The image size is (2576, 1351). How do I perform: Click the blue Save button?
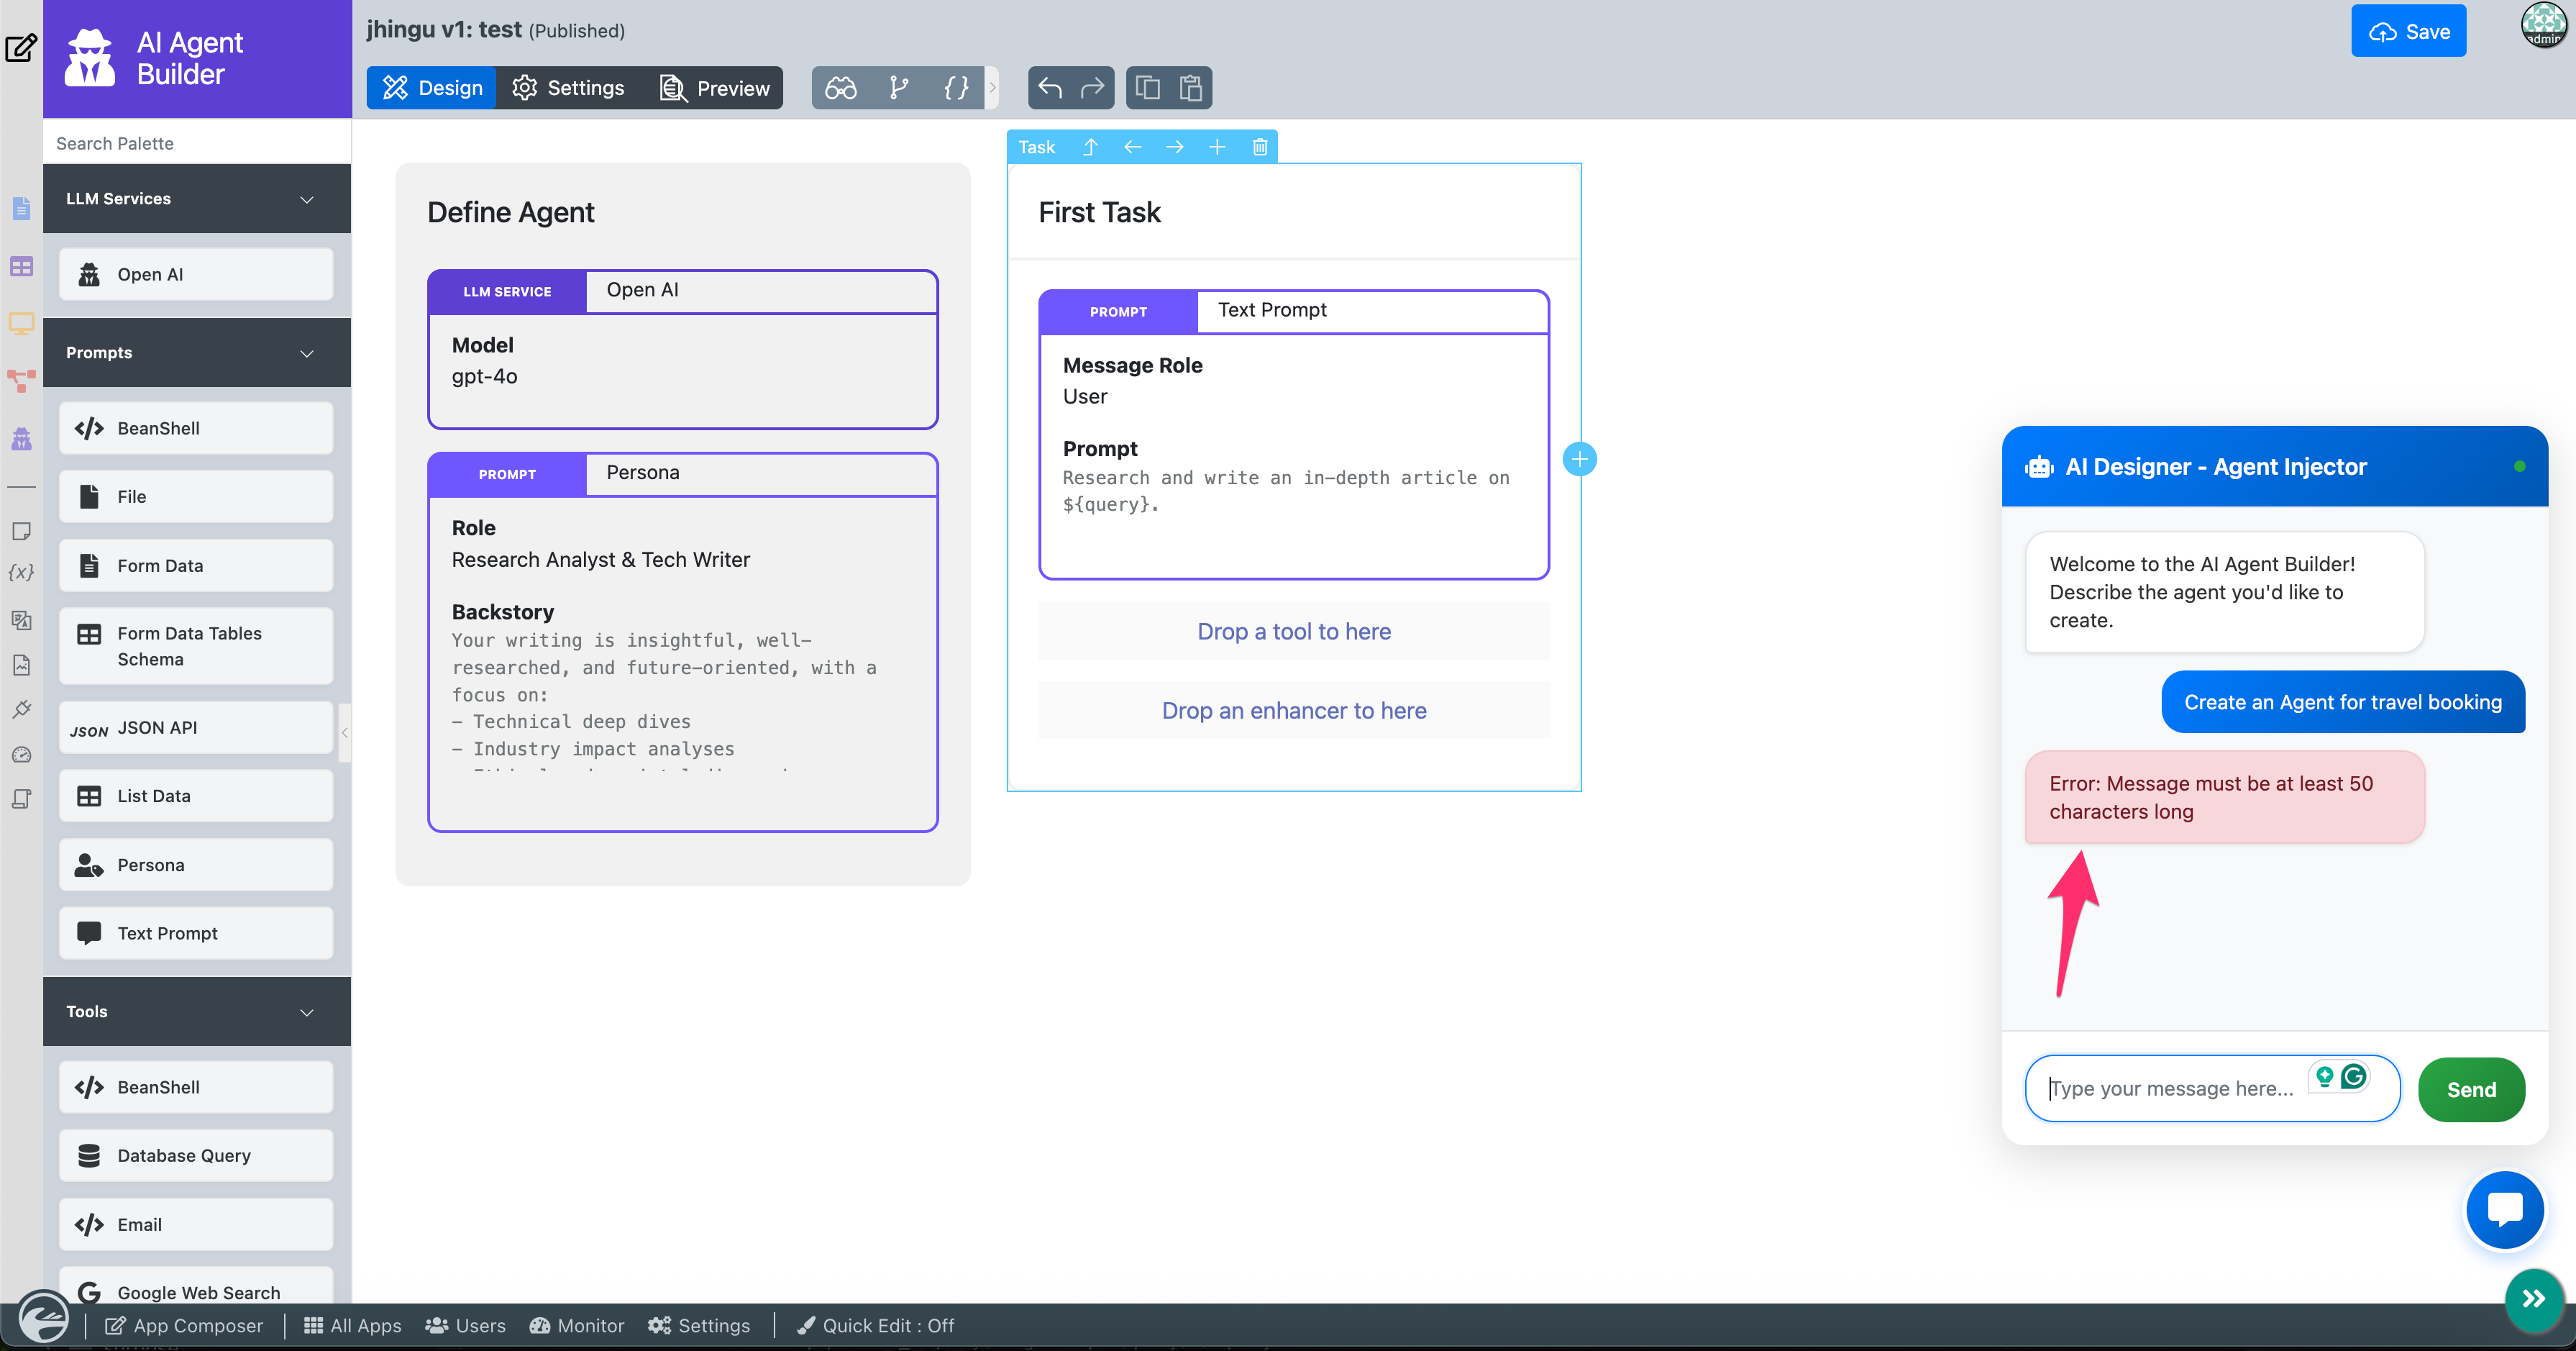pos(2408,31)
